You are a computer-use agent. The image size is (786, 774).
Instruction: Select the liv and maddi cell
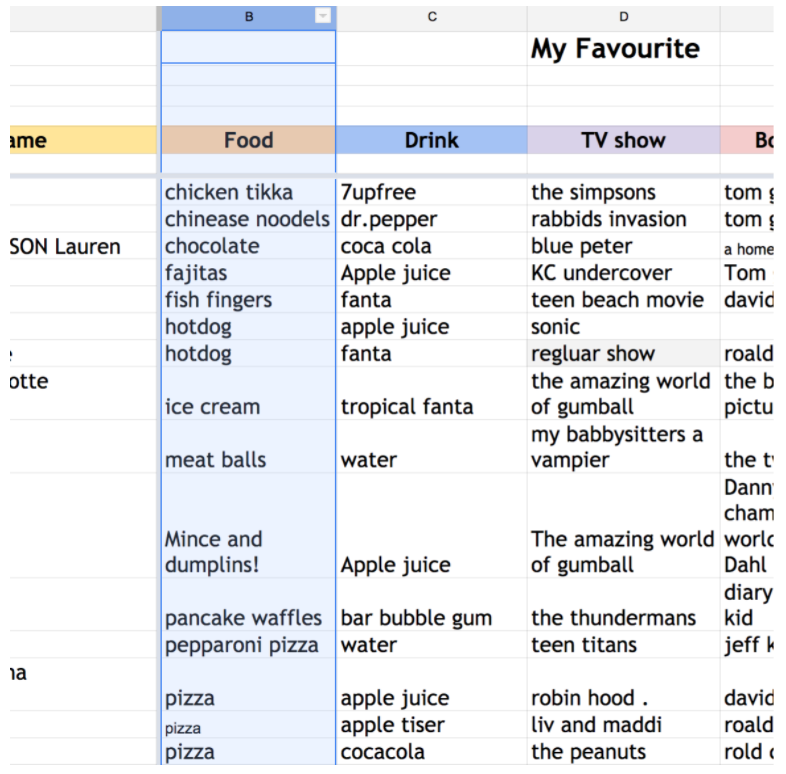click(x=623, y=724)
